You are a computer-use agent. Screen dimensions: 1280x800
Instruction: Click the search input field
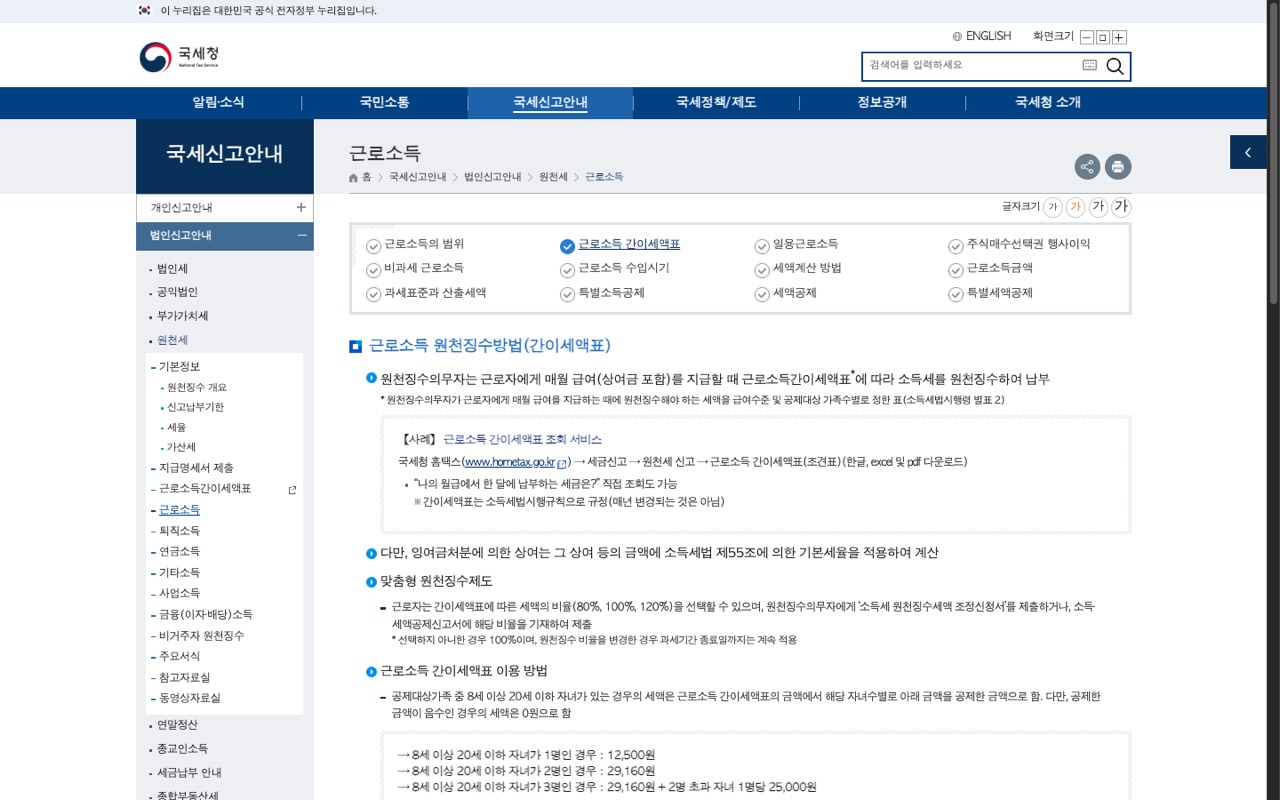[972, 66]
